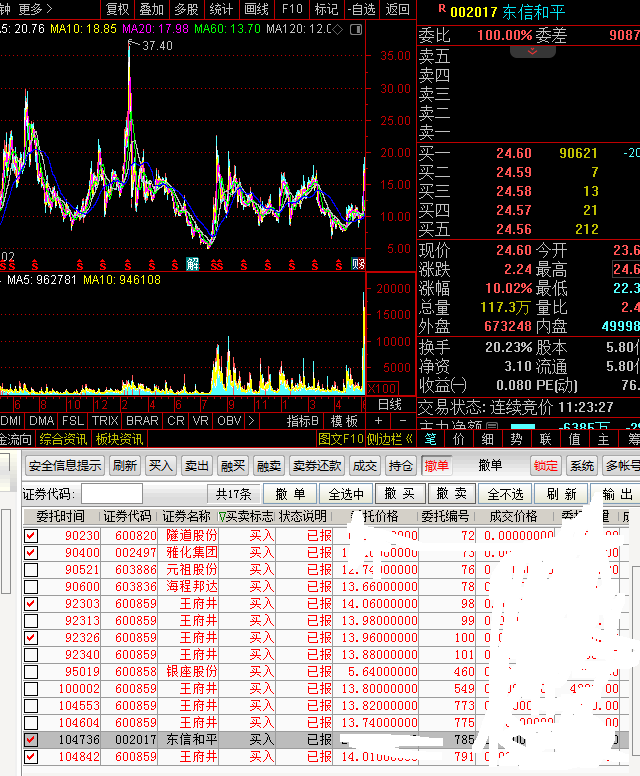Click 锁定 to lock the trading panel

(x=545, y=466)
